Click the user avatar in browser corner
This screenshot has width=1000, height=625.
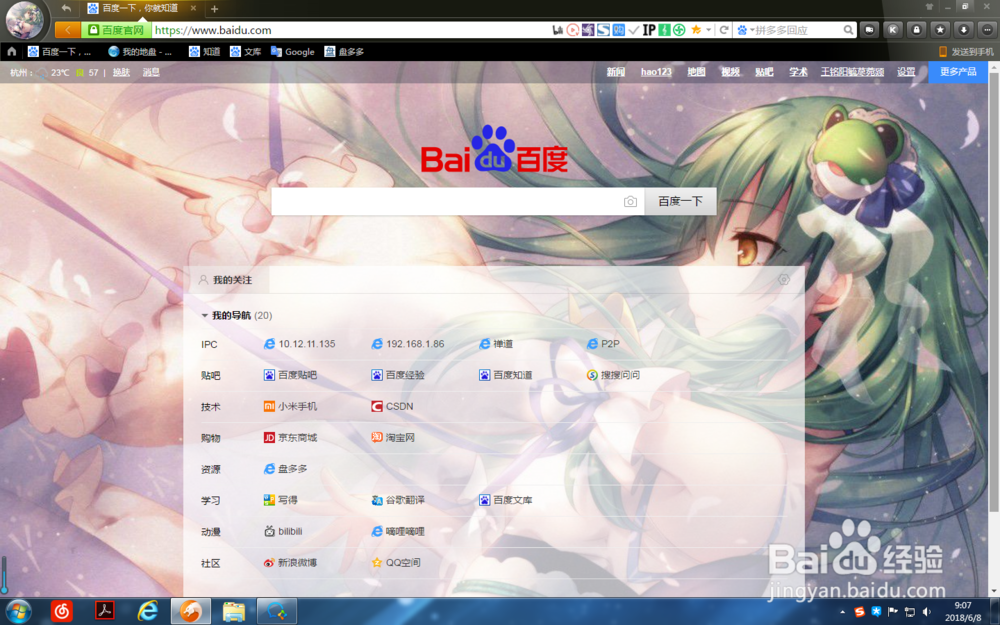point(24,19)
